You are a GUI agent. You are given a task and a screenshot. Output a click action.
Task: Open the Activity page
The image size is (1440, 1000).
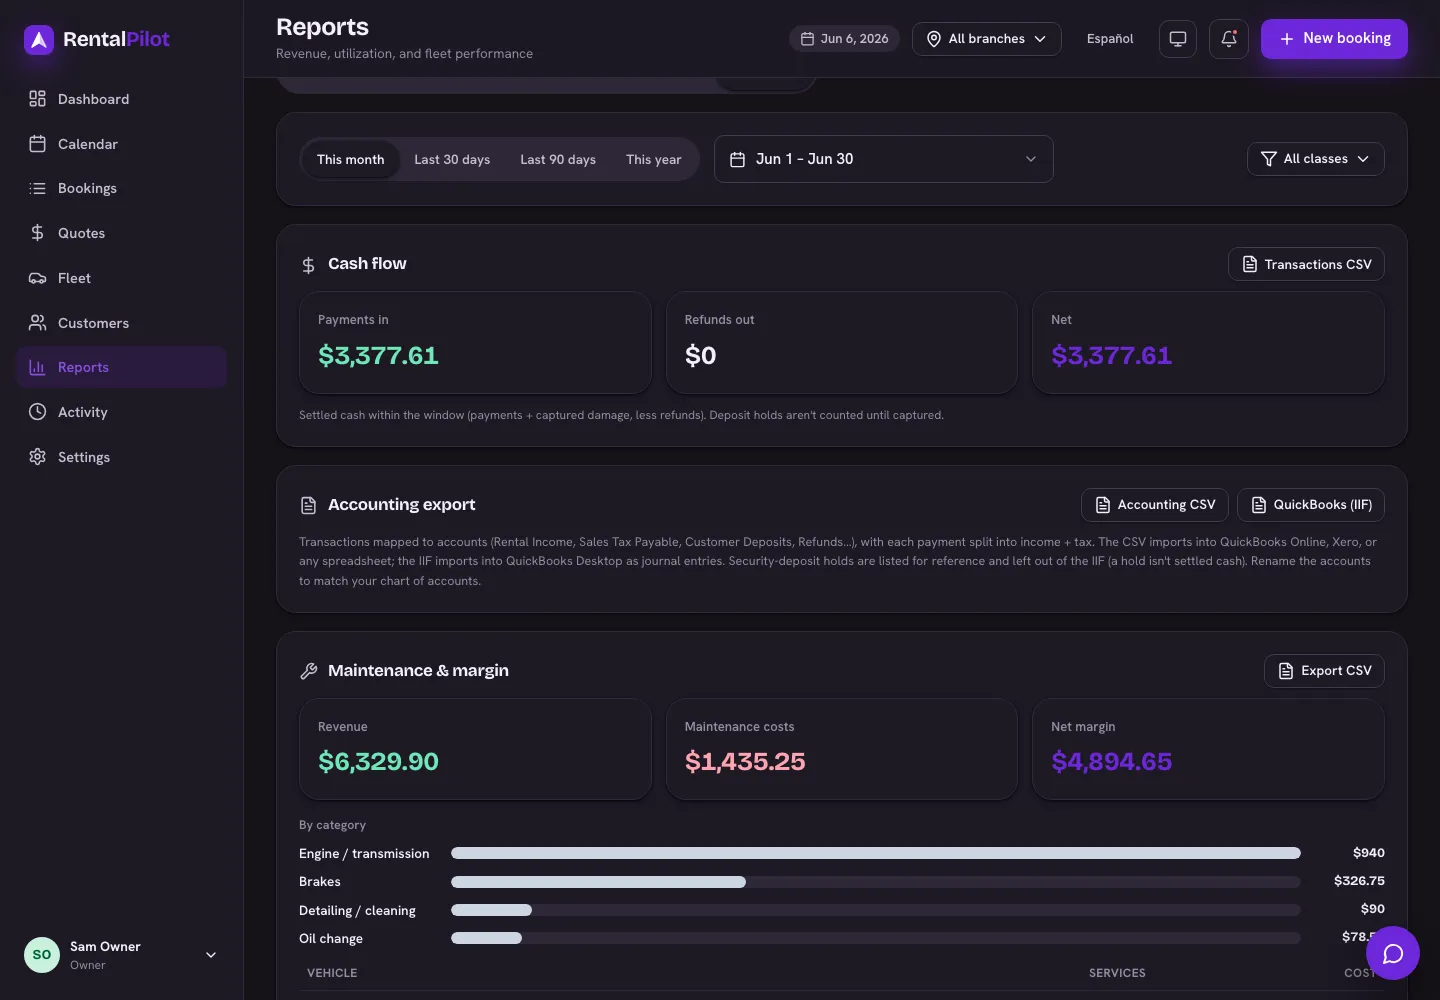pos(121,412)
